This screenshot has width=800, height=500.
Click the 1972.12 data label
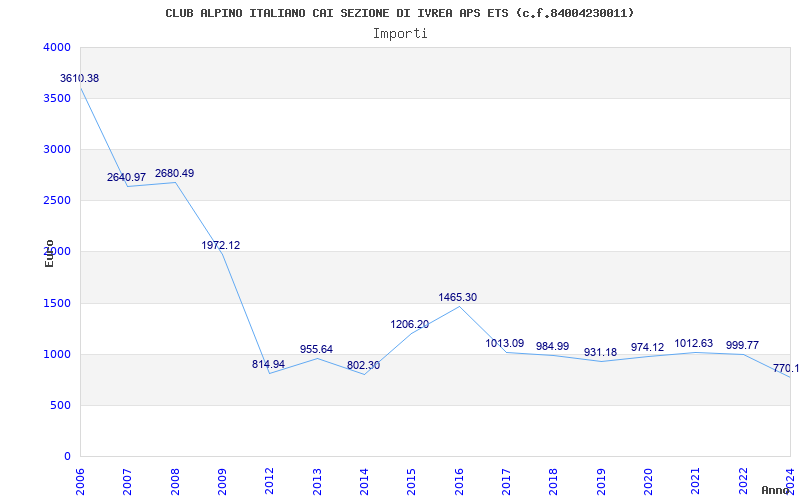[x=220, y=245]
